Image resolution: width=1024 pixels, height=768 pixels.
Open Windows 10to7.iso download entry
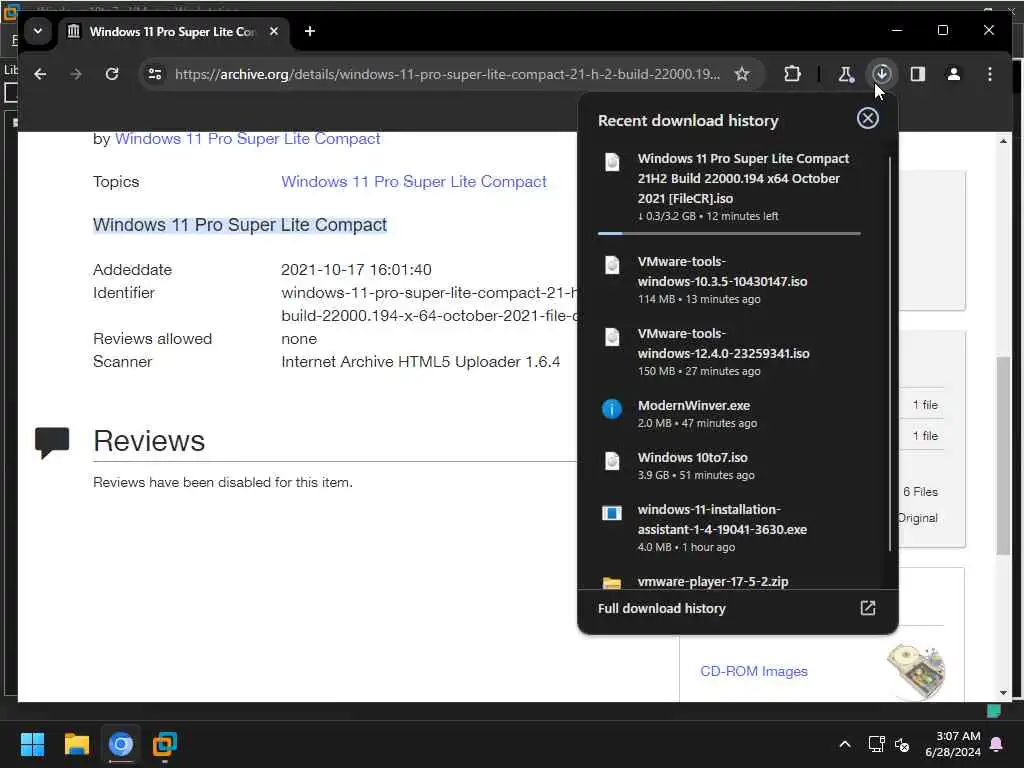[x=730, y=466]
